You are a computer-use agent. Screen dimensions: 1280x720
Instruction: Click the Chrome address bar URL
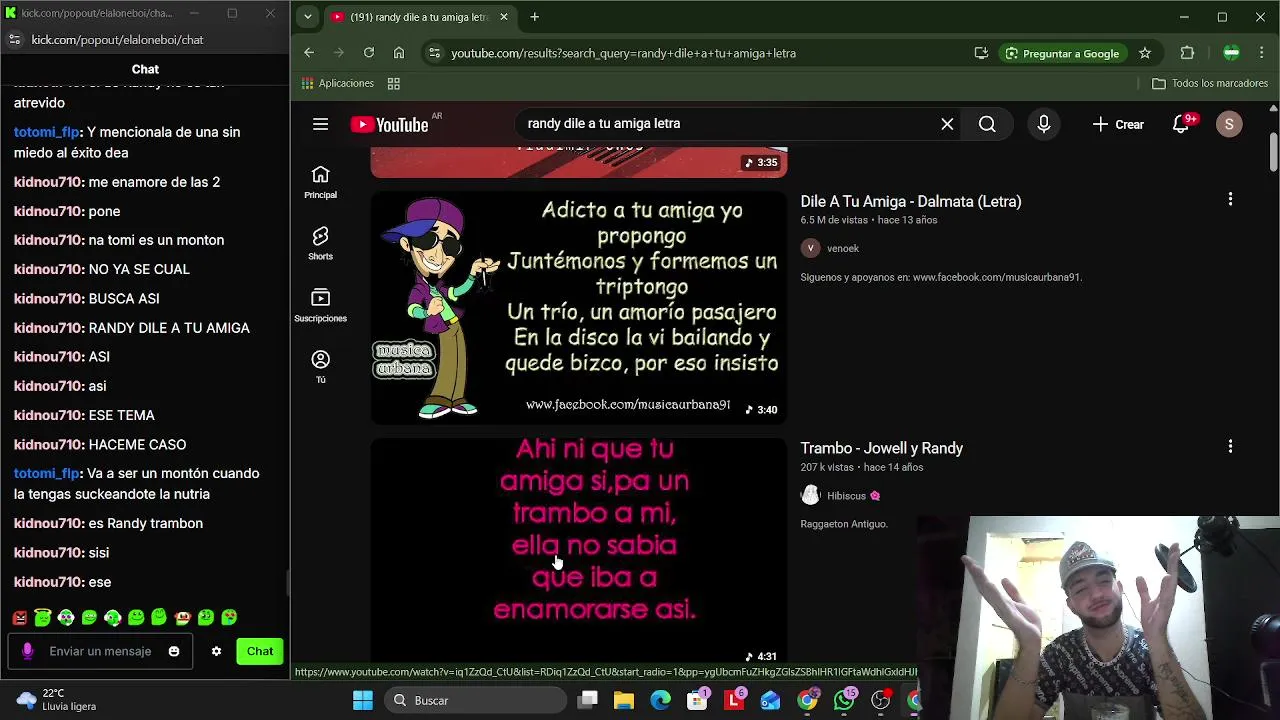pyautogui.click(x=623, y=53)
